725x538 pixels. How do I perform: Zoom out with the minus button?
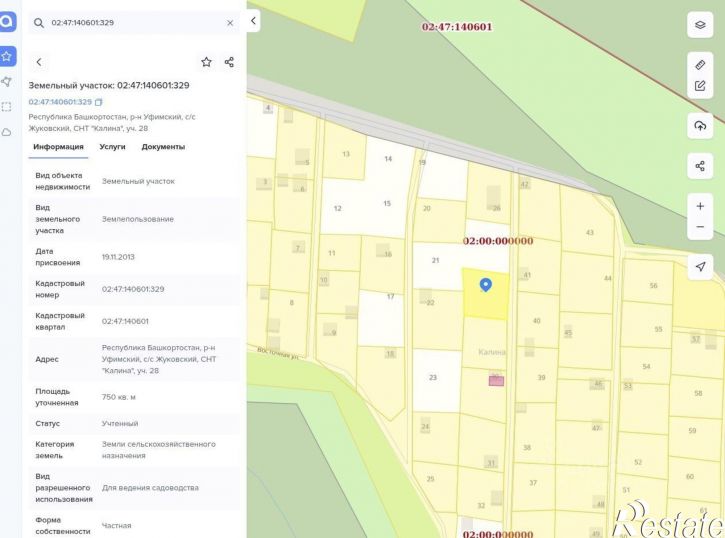click(700, 227)
